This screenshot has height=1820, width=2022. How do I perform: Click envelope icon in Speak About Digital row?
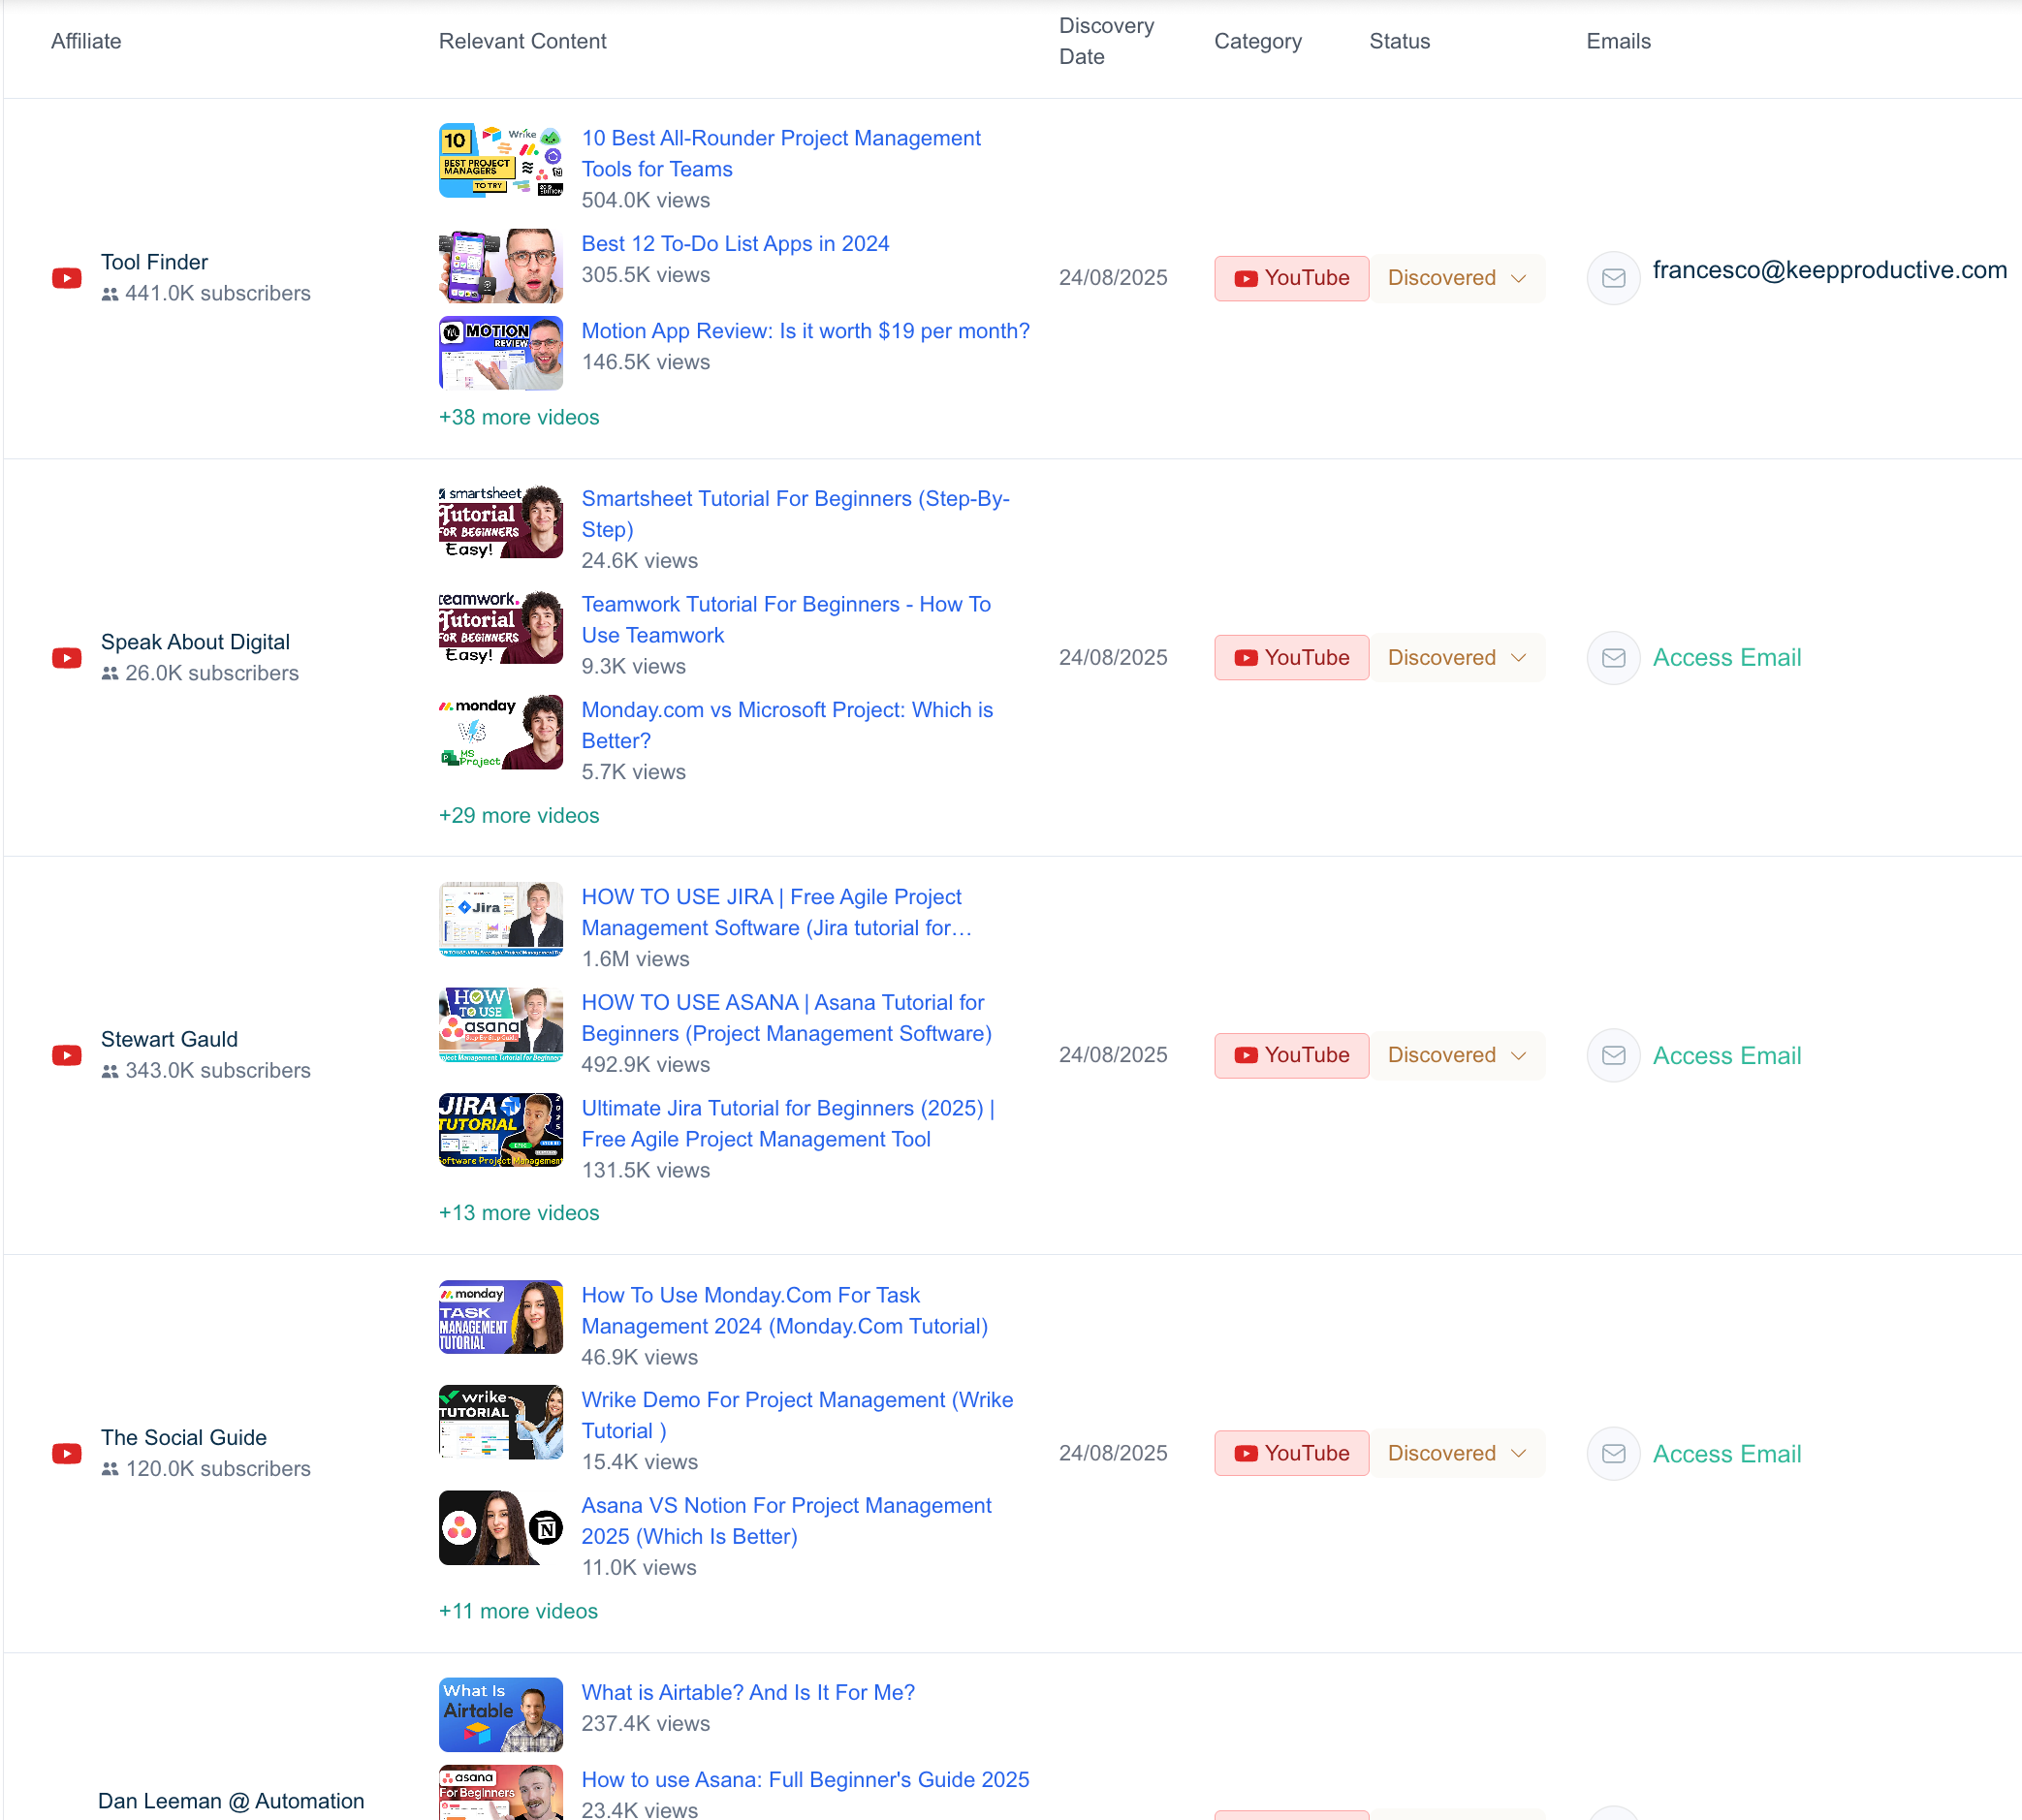coord(1613,658)
